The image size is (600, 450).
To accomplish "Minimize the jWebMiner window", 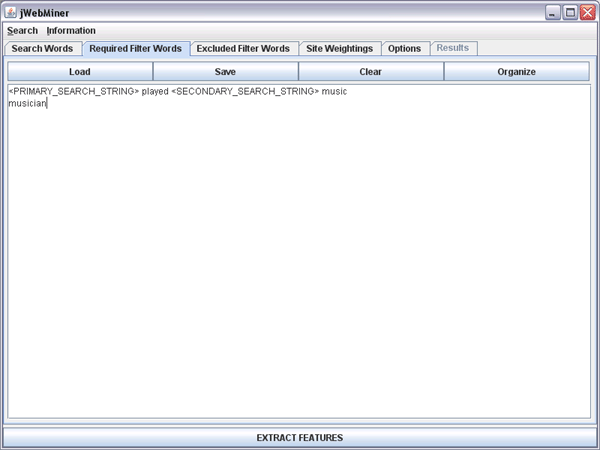I will pyautogui.click(x=553, y=12).
